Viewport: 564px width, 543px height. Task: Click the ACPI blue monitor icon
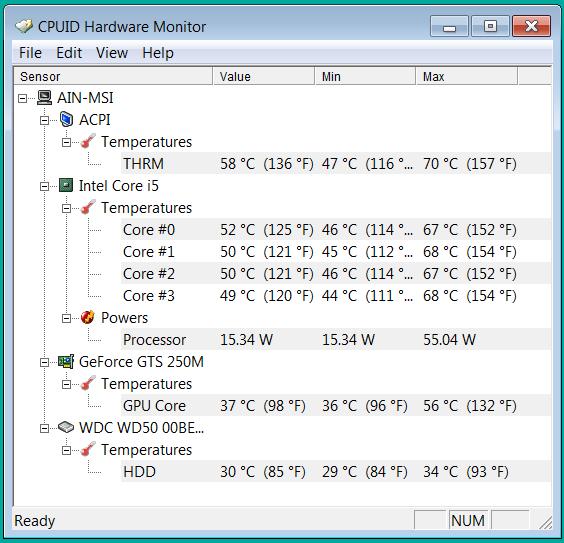66,120
